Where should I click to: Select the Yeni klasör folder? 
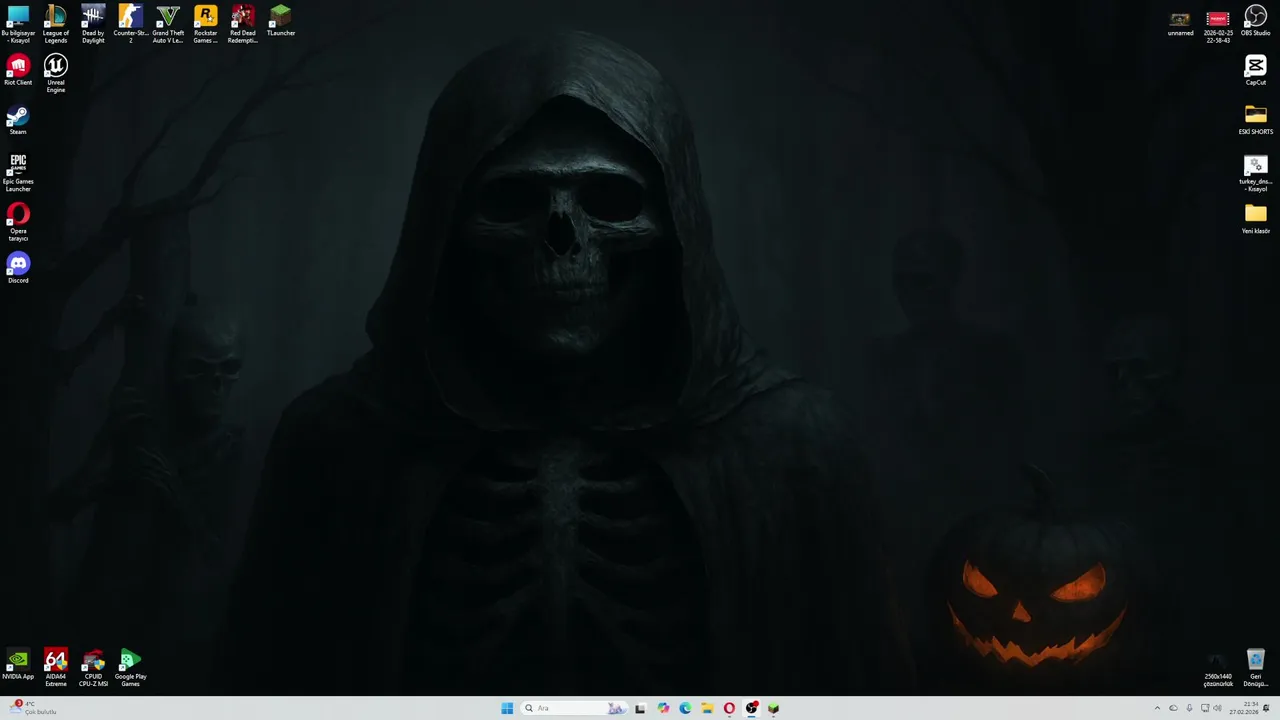[x=1256, y=219]
